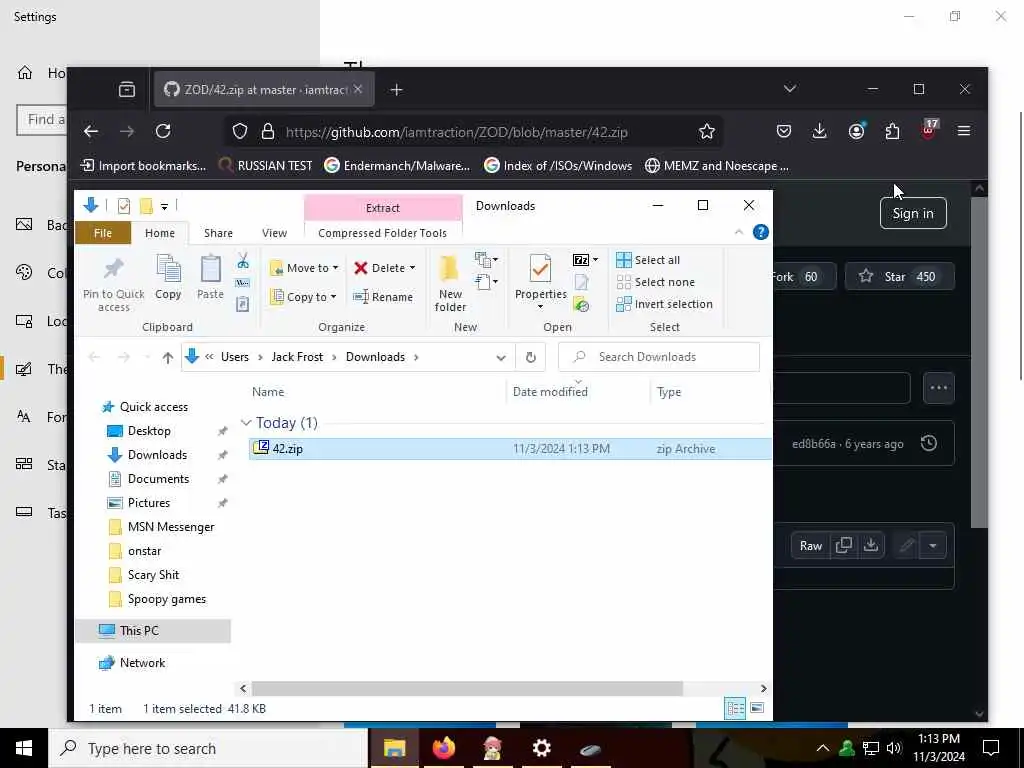1024x768 pixels.
Task: Open the Firefox tracking protection shield
Action: (240, 132)
